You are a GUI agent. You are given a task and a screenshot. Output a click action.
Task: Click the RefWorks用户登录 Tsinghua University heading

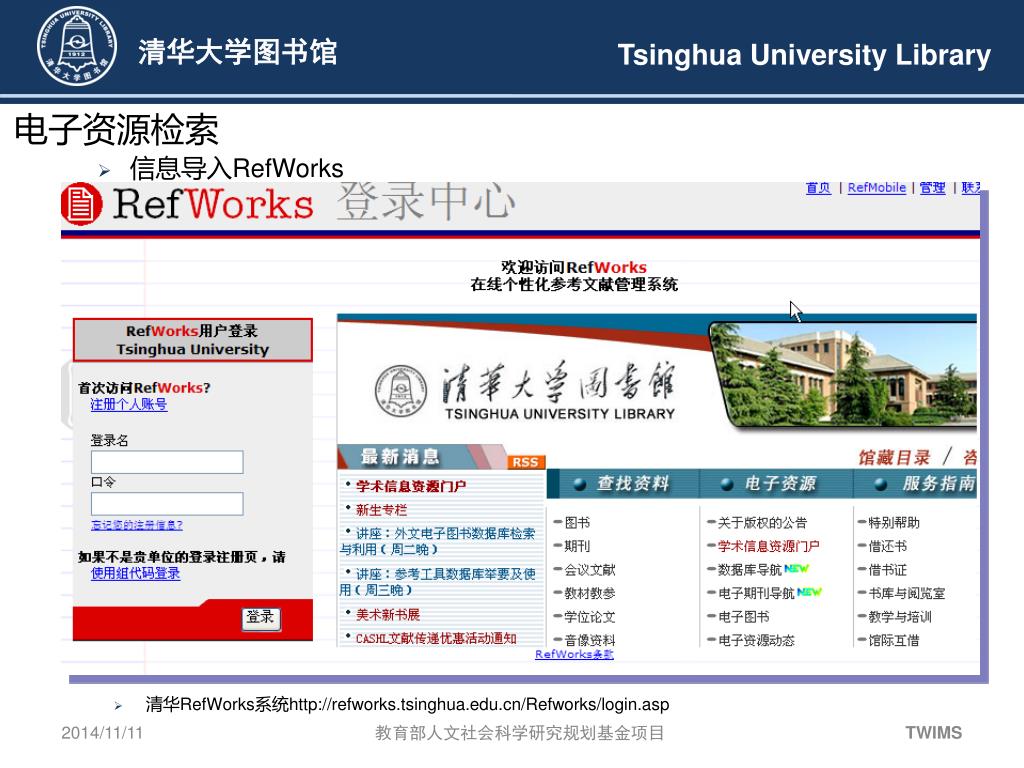click(193, 340)
